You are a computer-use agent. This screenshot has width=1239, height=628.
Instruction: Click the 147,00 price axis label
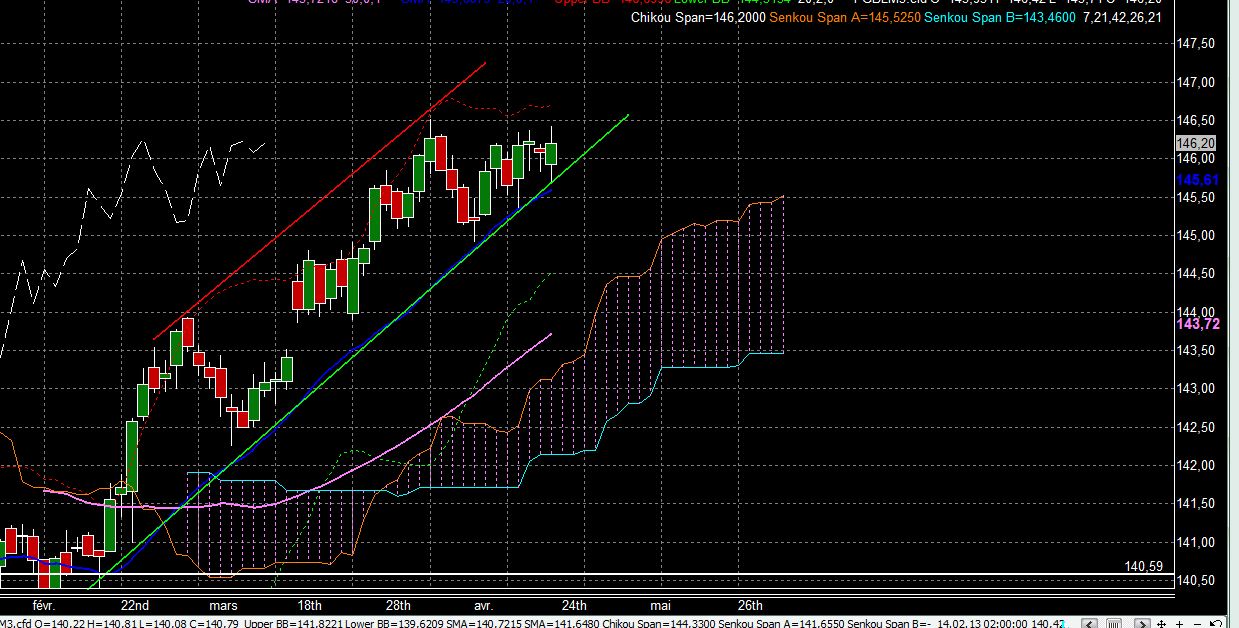tap(1196, 82)
